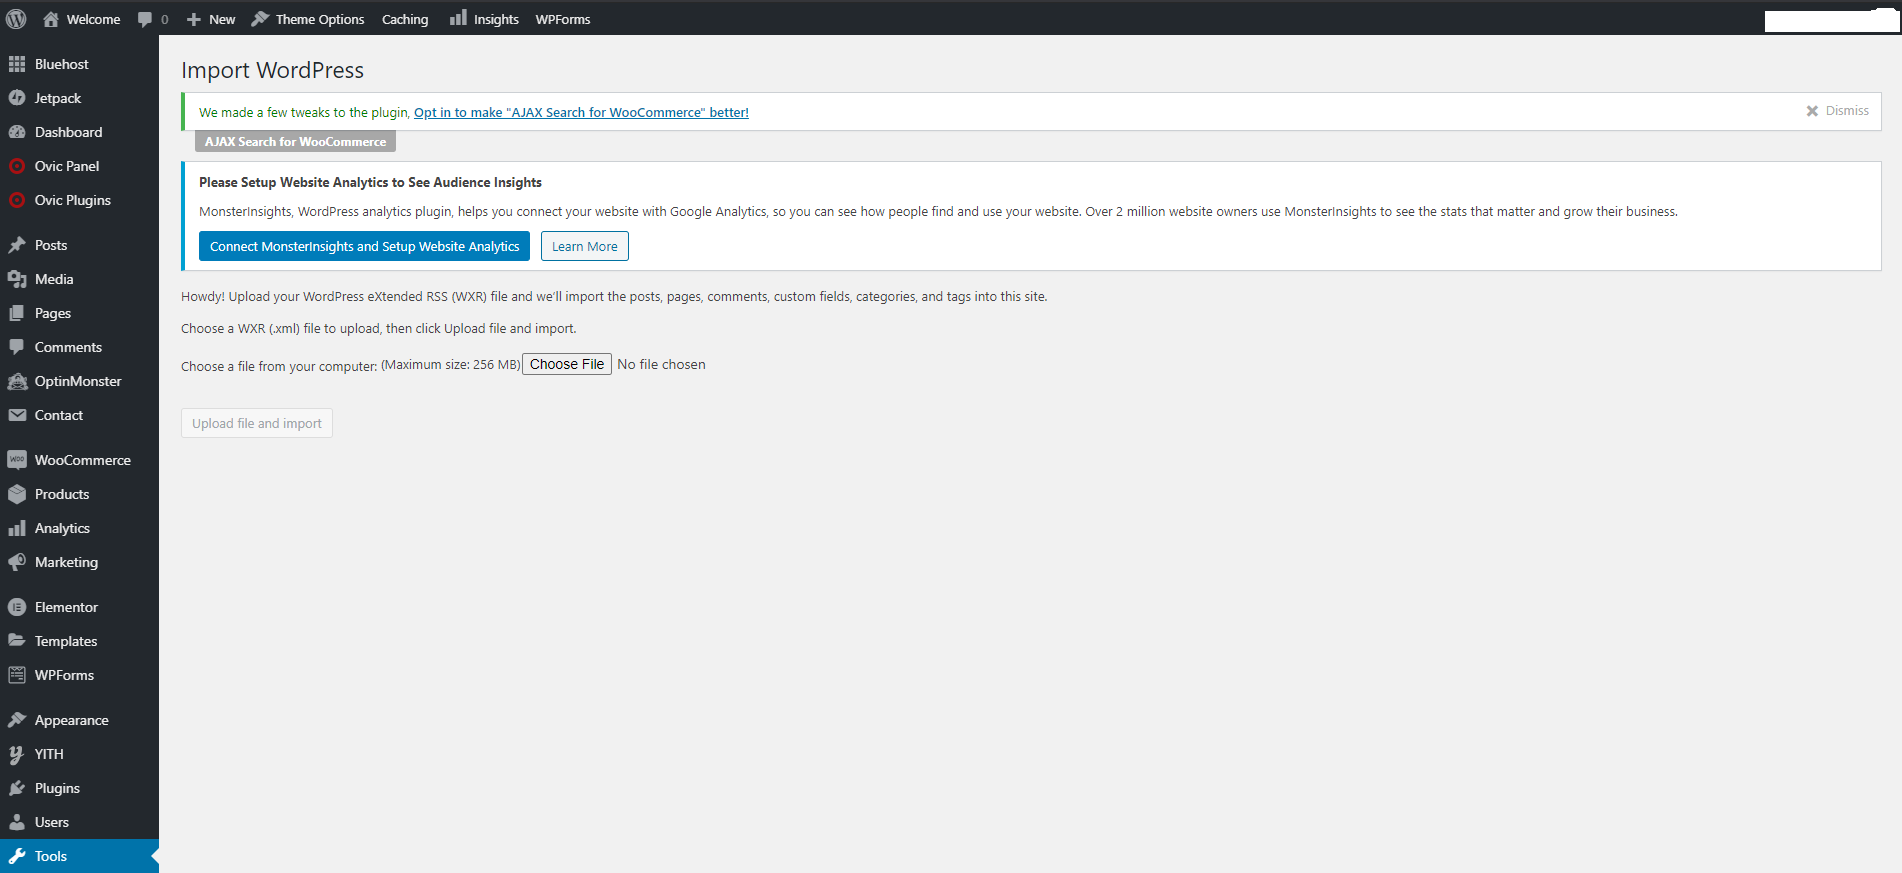This screenshot has width=1902, height=873.
Task: Click the OptinMonster monster icon
Action: [x=17, y=381]
